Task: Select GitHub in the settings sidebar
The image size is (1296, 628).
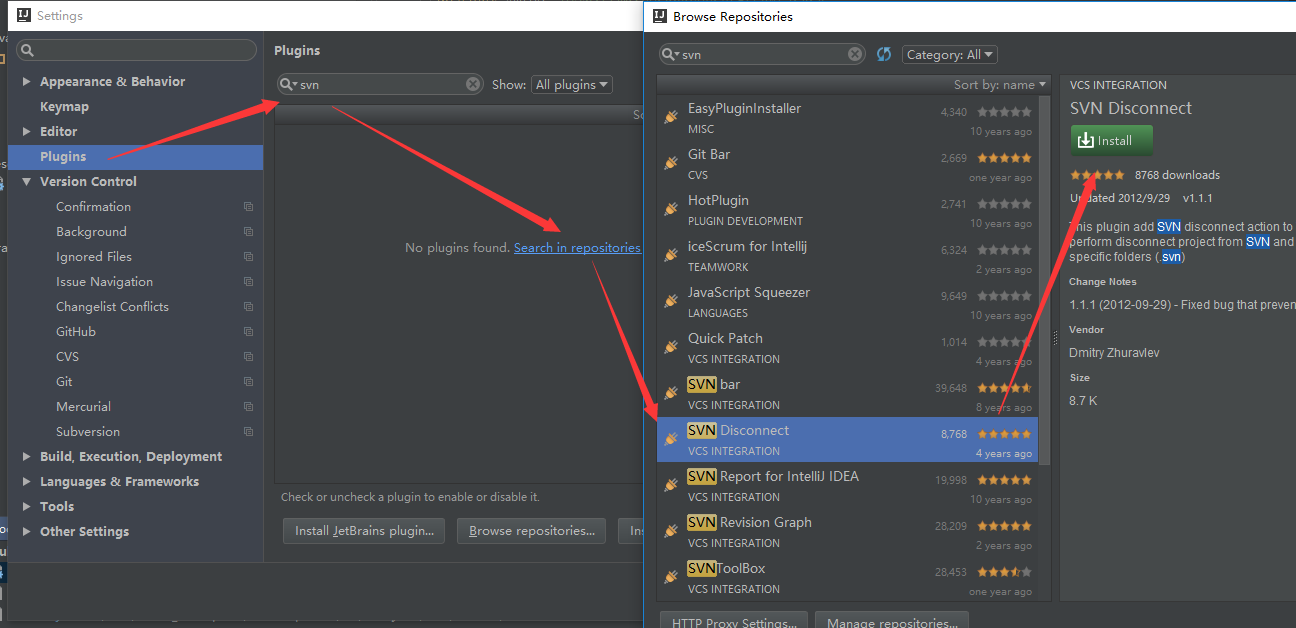Action: tap(78, 331)
